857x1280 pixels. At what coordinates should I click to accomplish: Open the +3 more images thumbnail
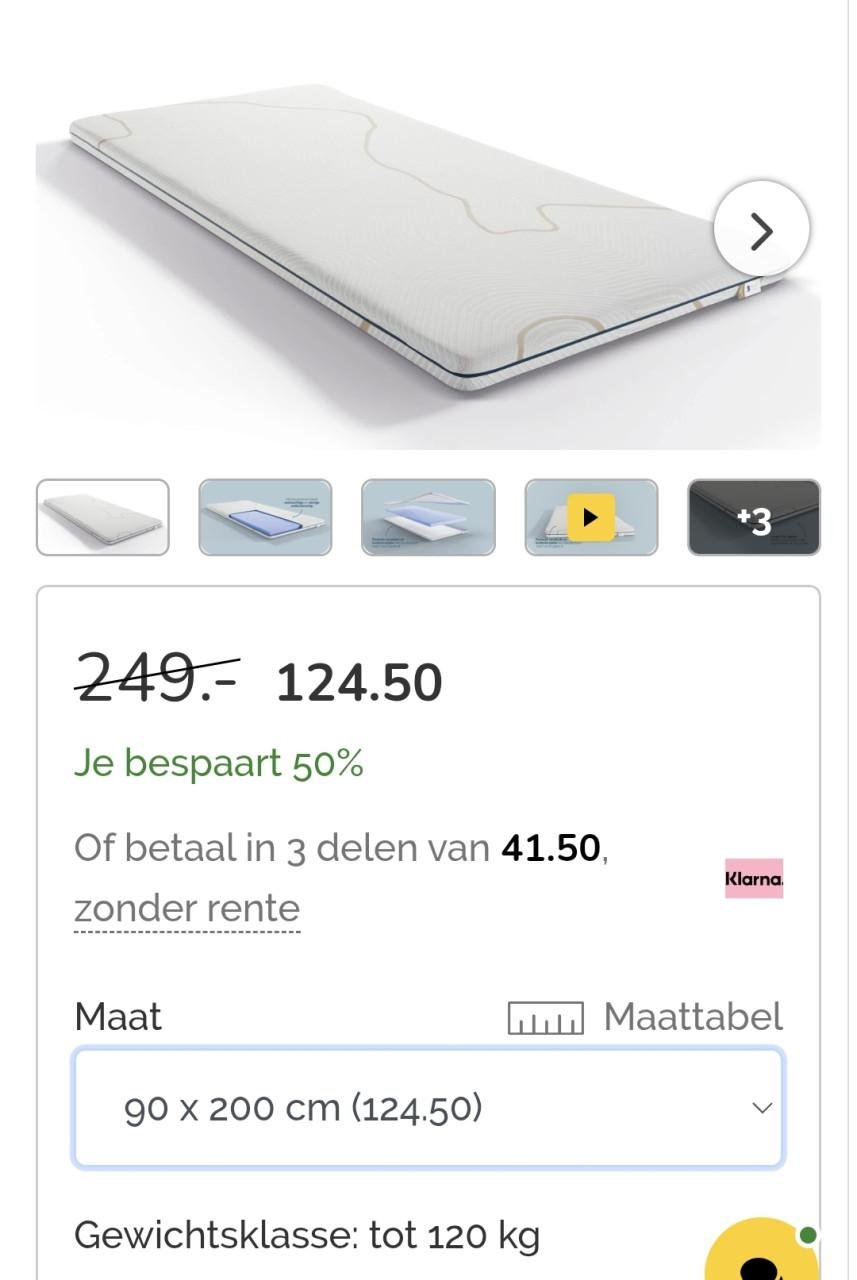point(754,518)
